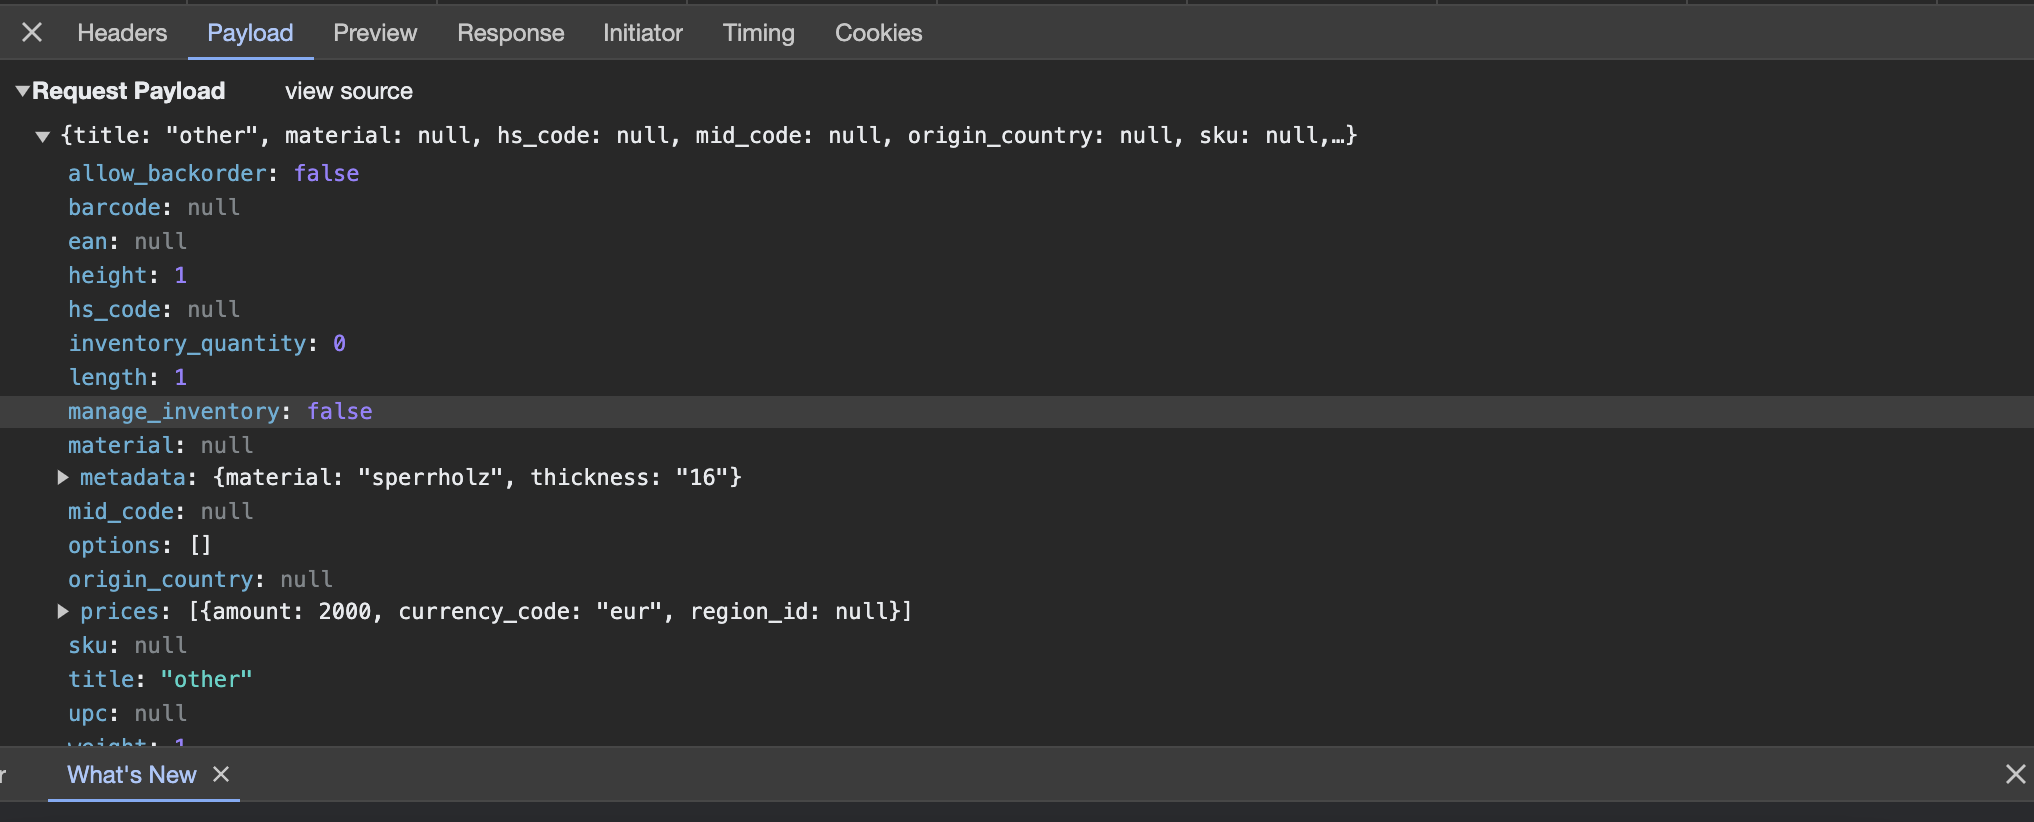Switch to the What's New tab
Image resolution: width=2034 pixels, height=822 pixels.
pyautogui.click(x=130, y=775)
